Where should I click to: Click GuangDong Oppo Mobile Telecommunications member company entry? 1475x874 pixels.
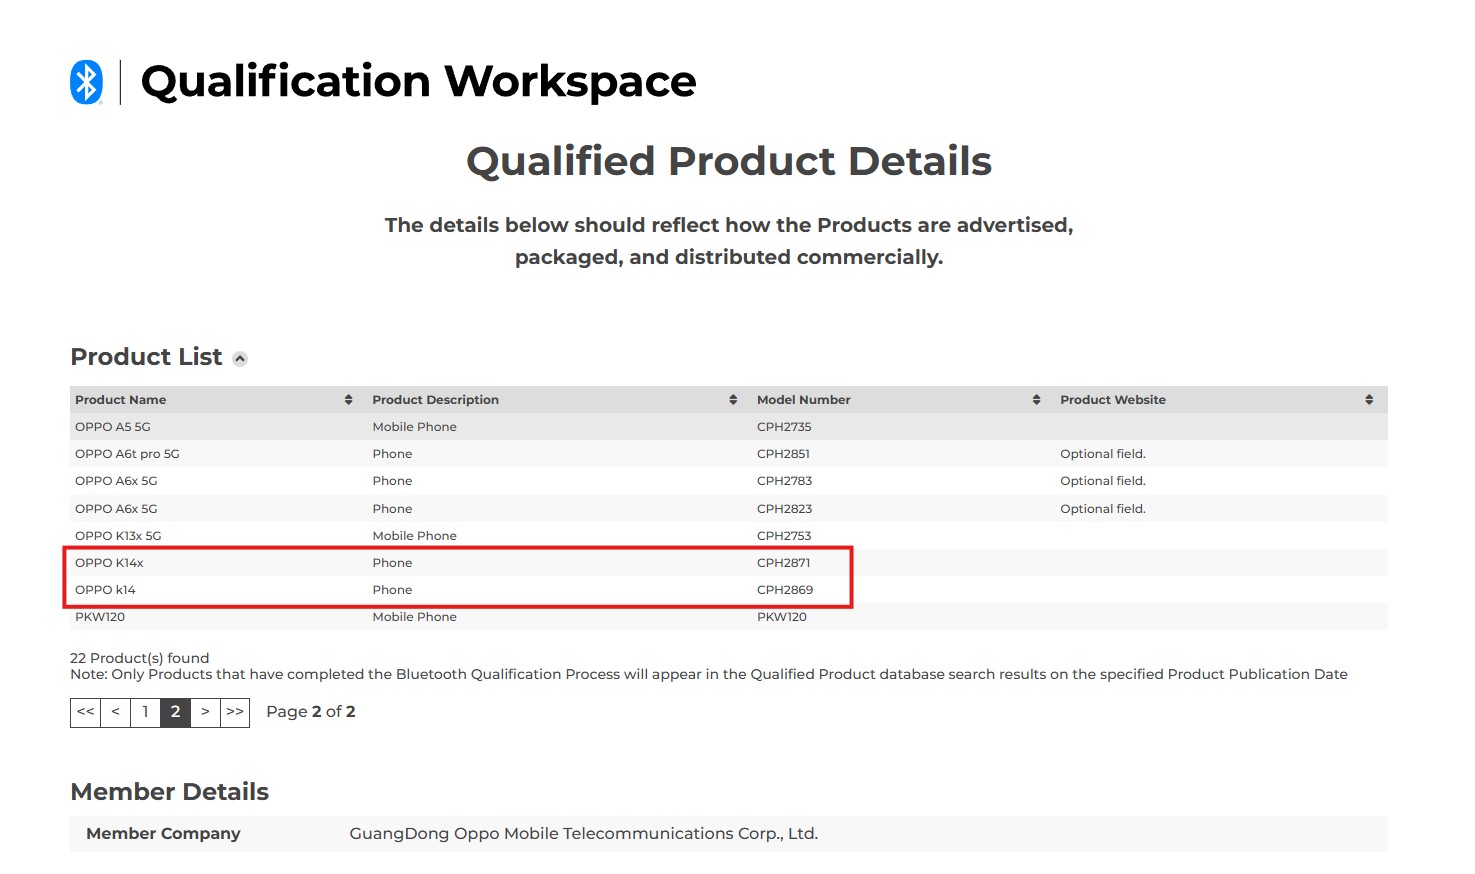(583, 833)
